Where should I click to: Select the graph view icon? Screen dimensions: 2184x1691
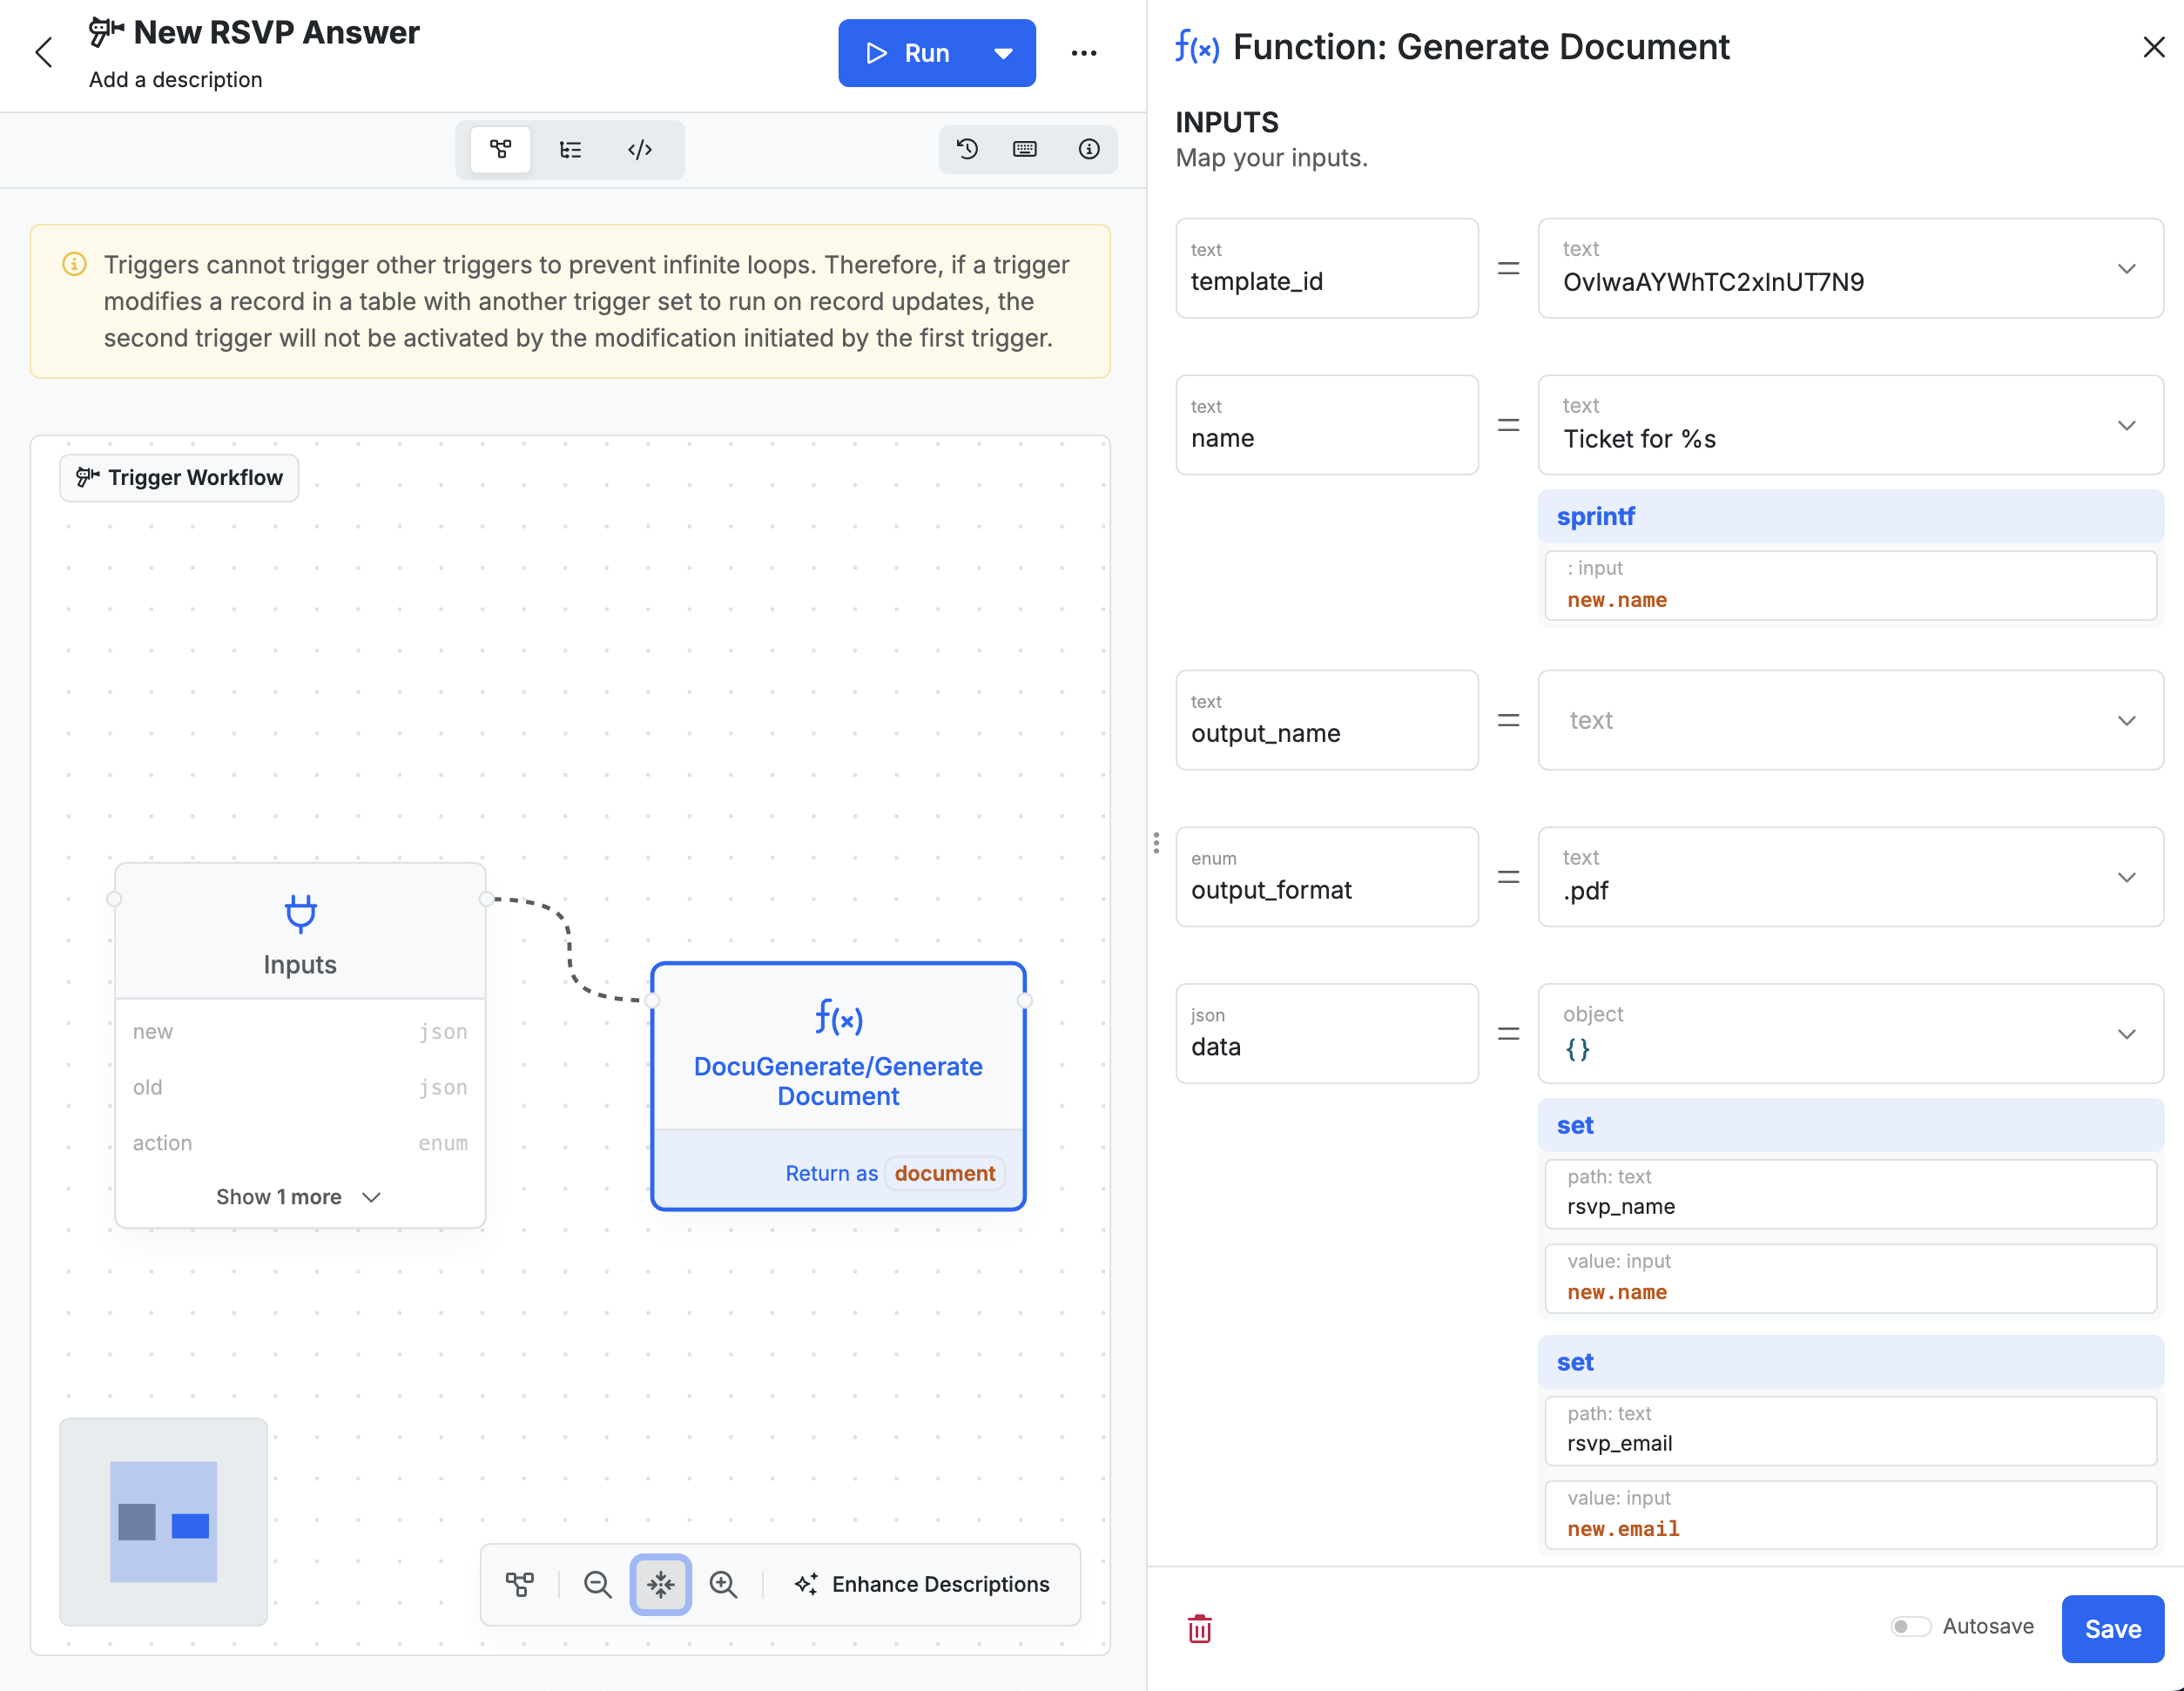coord(501,149)
